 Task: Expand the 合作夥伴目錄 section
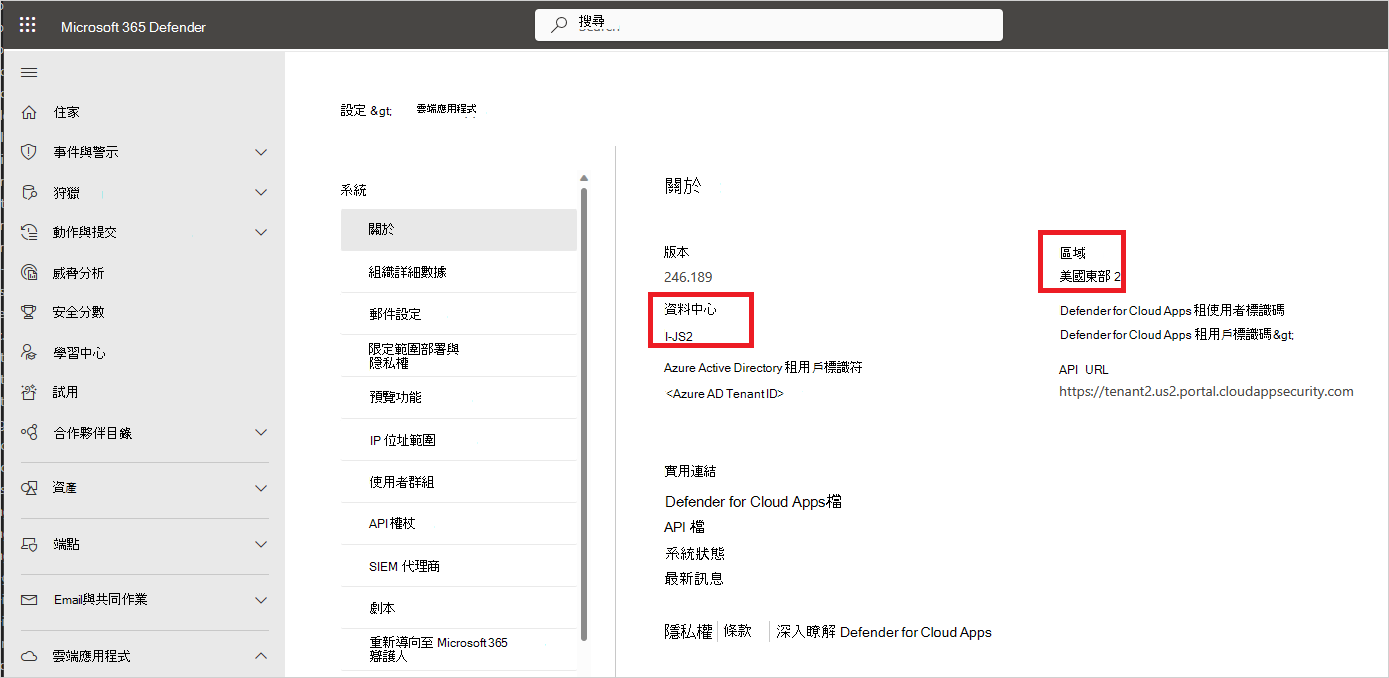259,434
